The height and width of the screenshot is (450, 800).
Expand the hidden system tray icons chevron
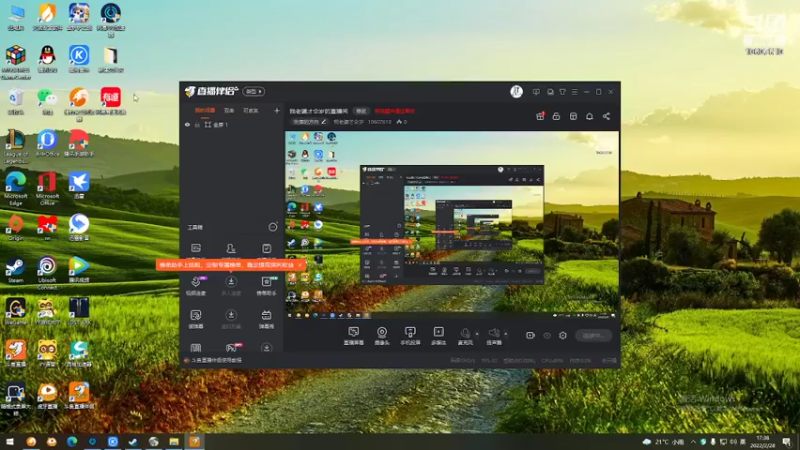pyautogui.click(x=693, y=441)
